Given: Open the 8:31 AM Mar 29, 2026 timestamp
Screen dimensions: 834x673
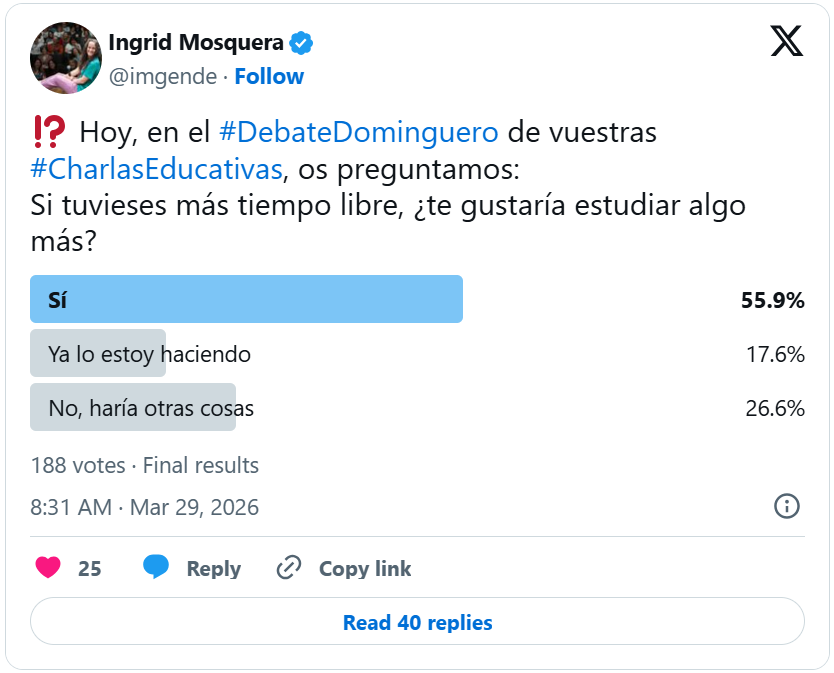Looking at the screenshot, I should click(x=145, y=507).
